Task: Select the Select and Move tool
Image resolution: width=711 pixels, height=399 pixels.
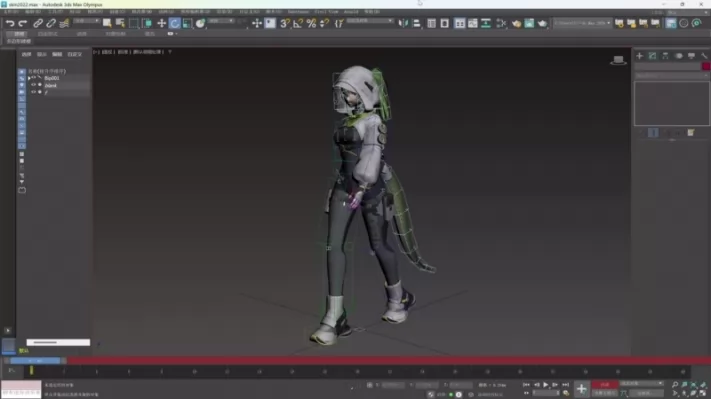Action: 161,23
